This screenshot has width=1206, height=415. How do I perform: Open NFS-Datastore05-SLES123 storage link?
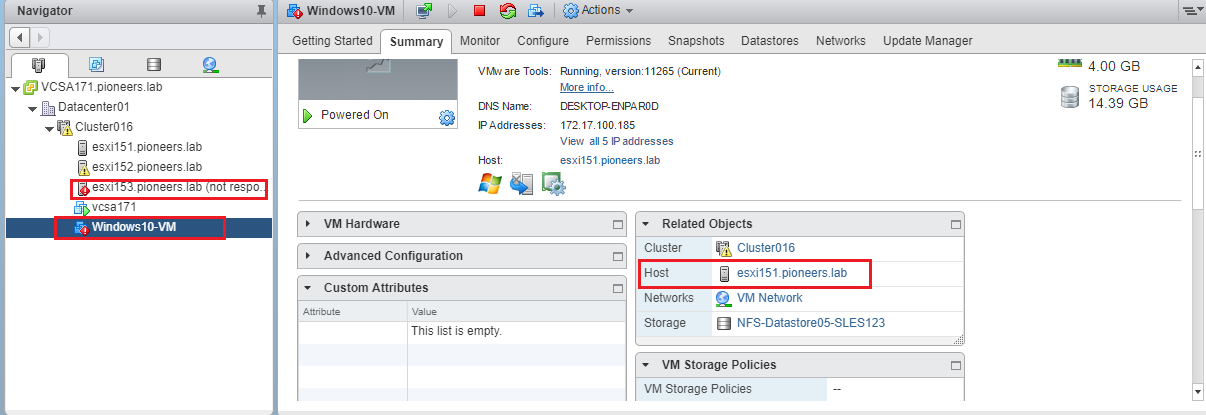click(811, 323)
